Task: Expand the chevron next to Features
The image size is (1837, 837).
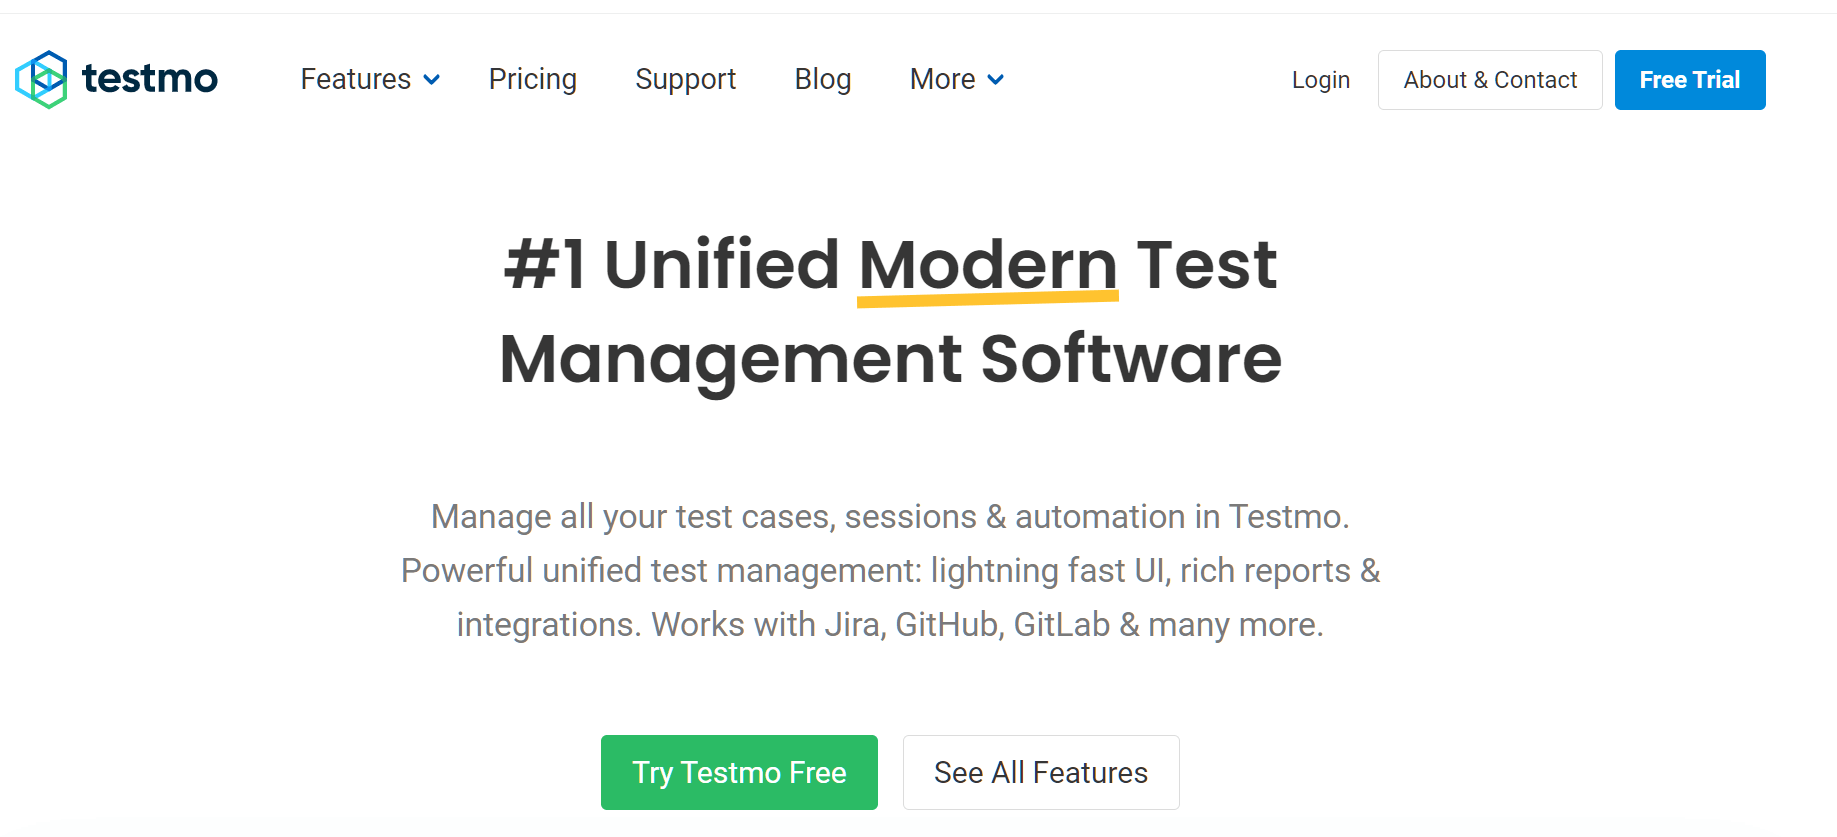Action: (x=432, y=80)
